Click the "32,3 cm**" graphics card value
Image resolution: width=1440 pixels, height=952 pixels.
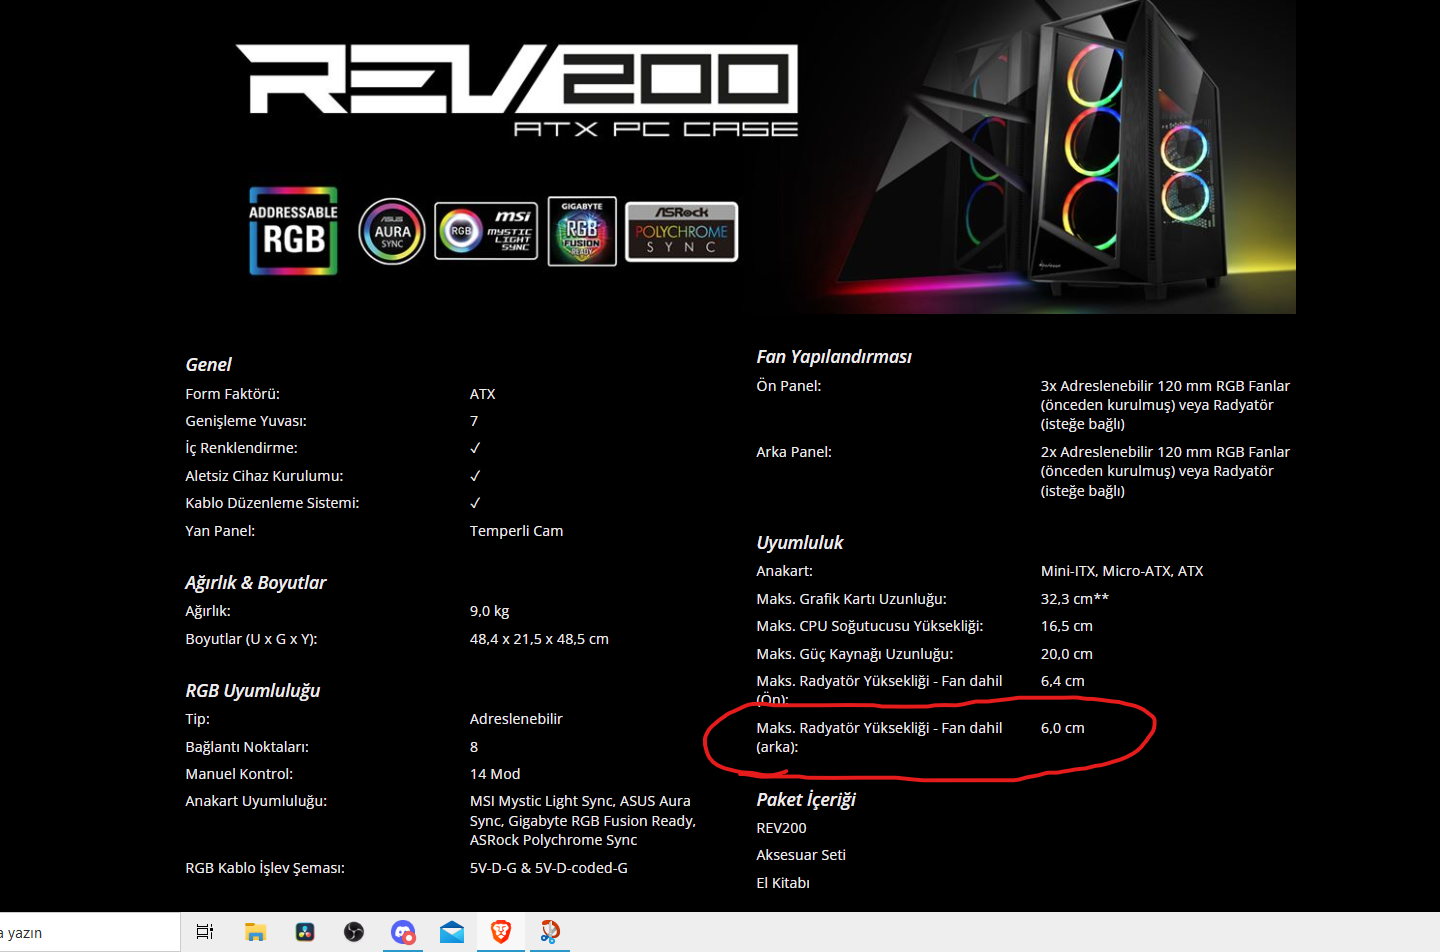(x=1075, y=599)
